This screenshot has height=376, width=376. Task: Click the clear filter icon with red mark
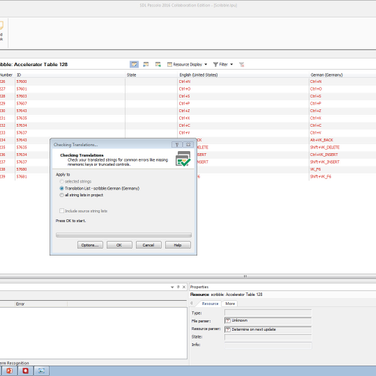point(242,64)
